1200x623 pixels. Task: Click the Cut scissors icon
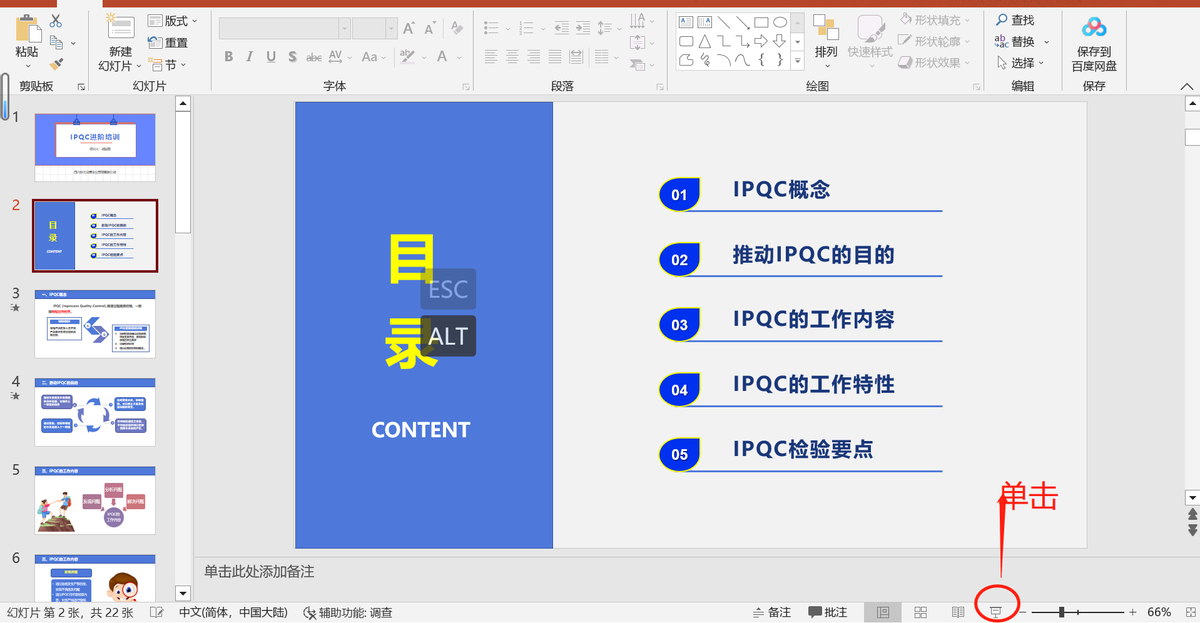(x=54, y=20)
